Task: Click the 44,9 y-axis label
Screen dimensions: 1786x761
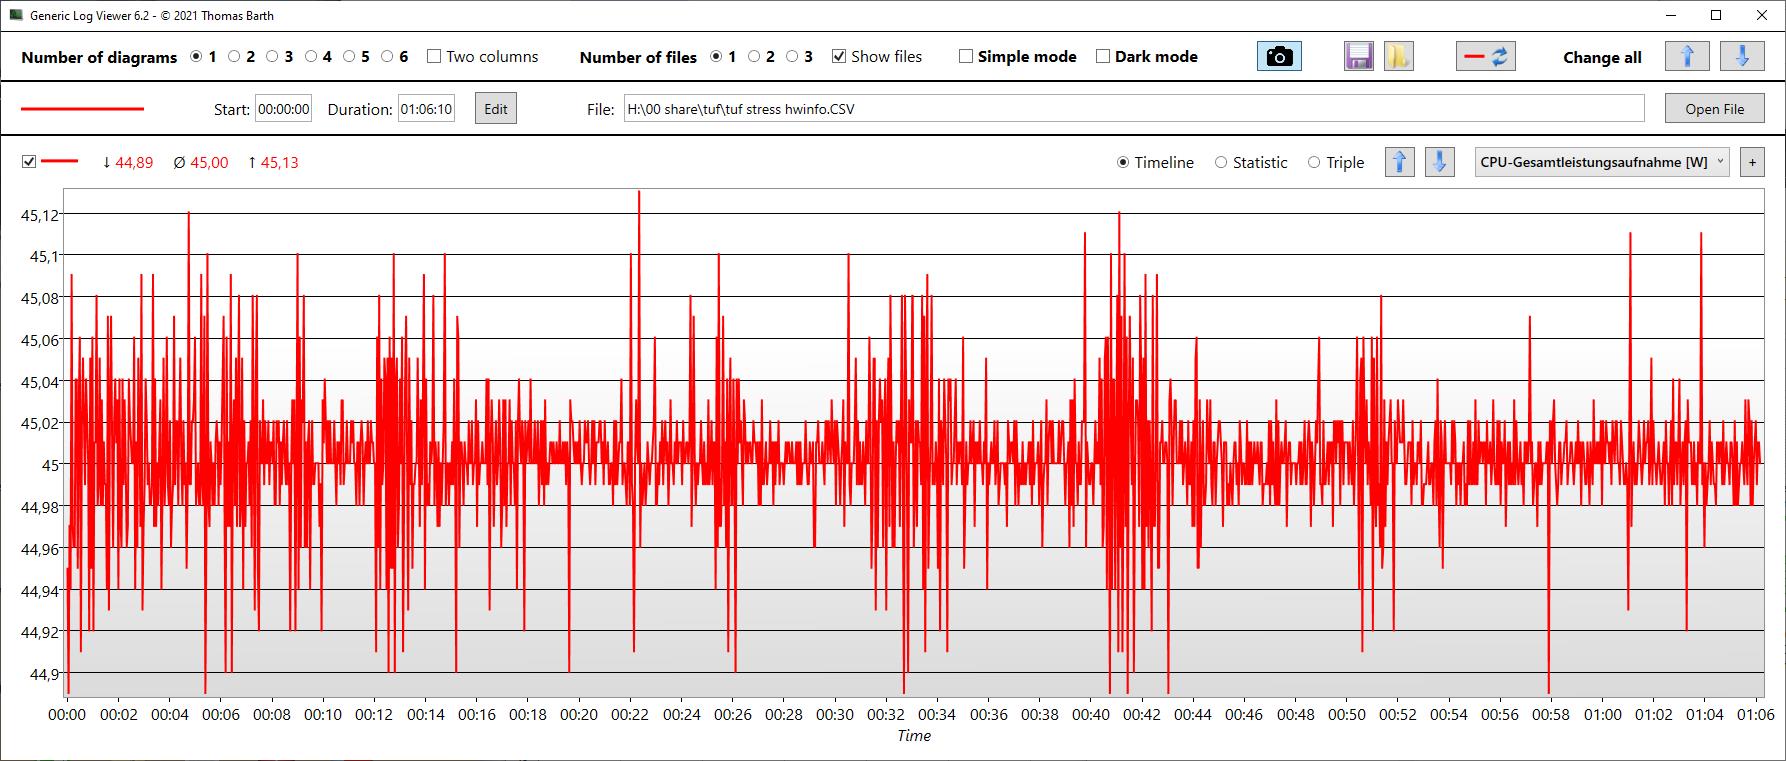Action: click(x=45, y=674)
